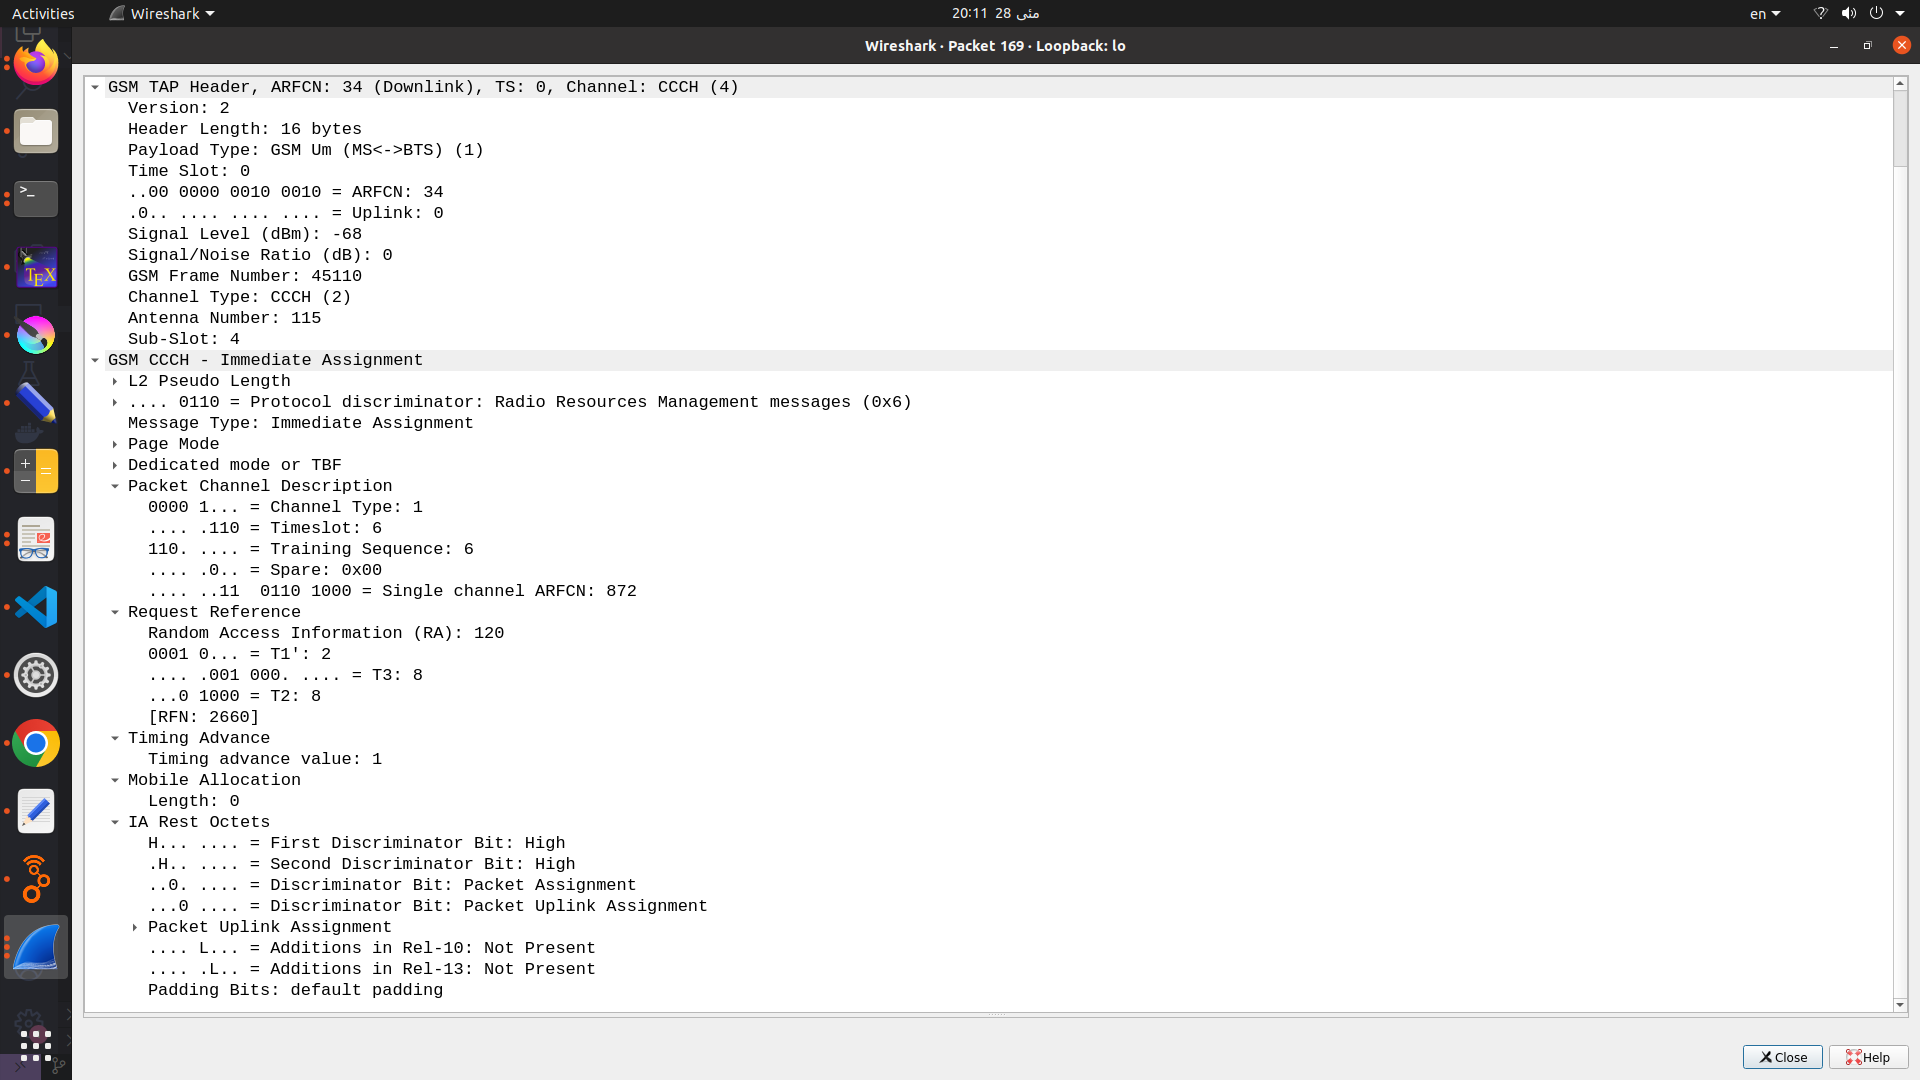Launch Google Chrome from the dock
This screenshot has width=1920, height=1080.
tap(36, 743)
